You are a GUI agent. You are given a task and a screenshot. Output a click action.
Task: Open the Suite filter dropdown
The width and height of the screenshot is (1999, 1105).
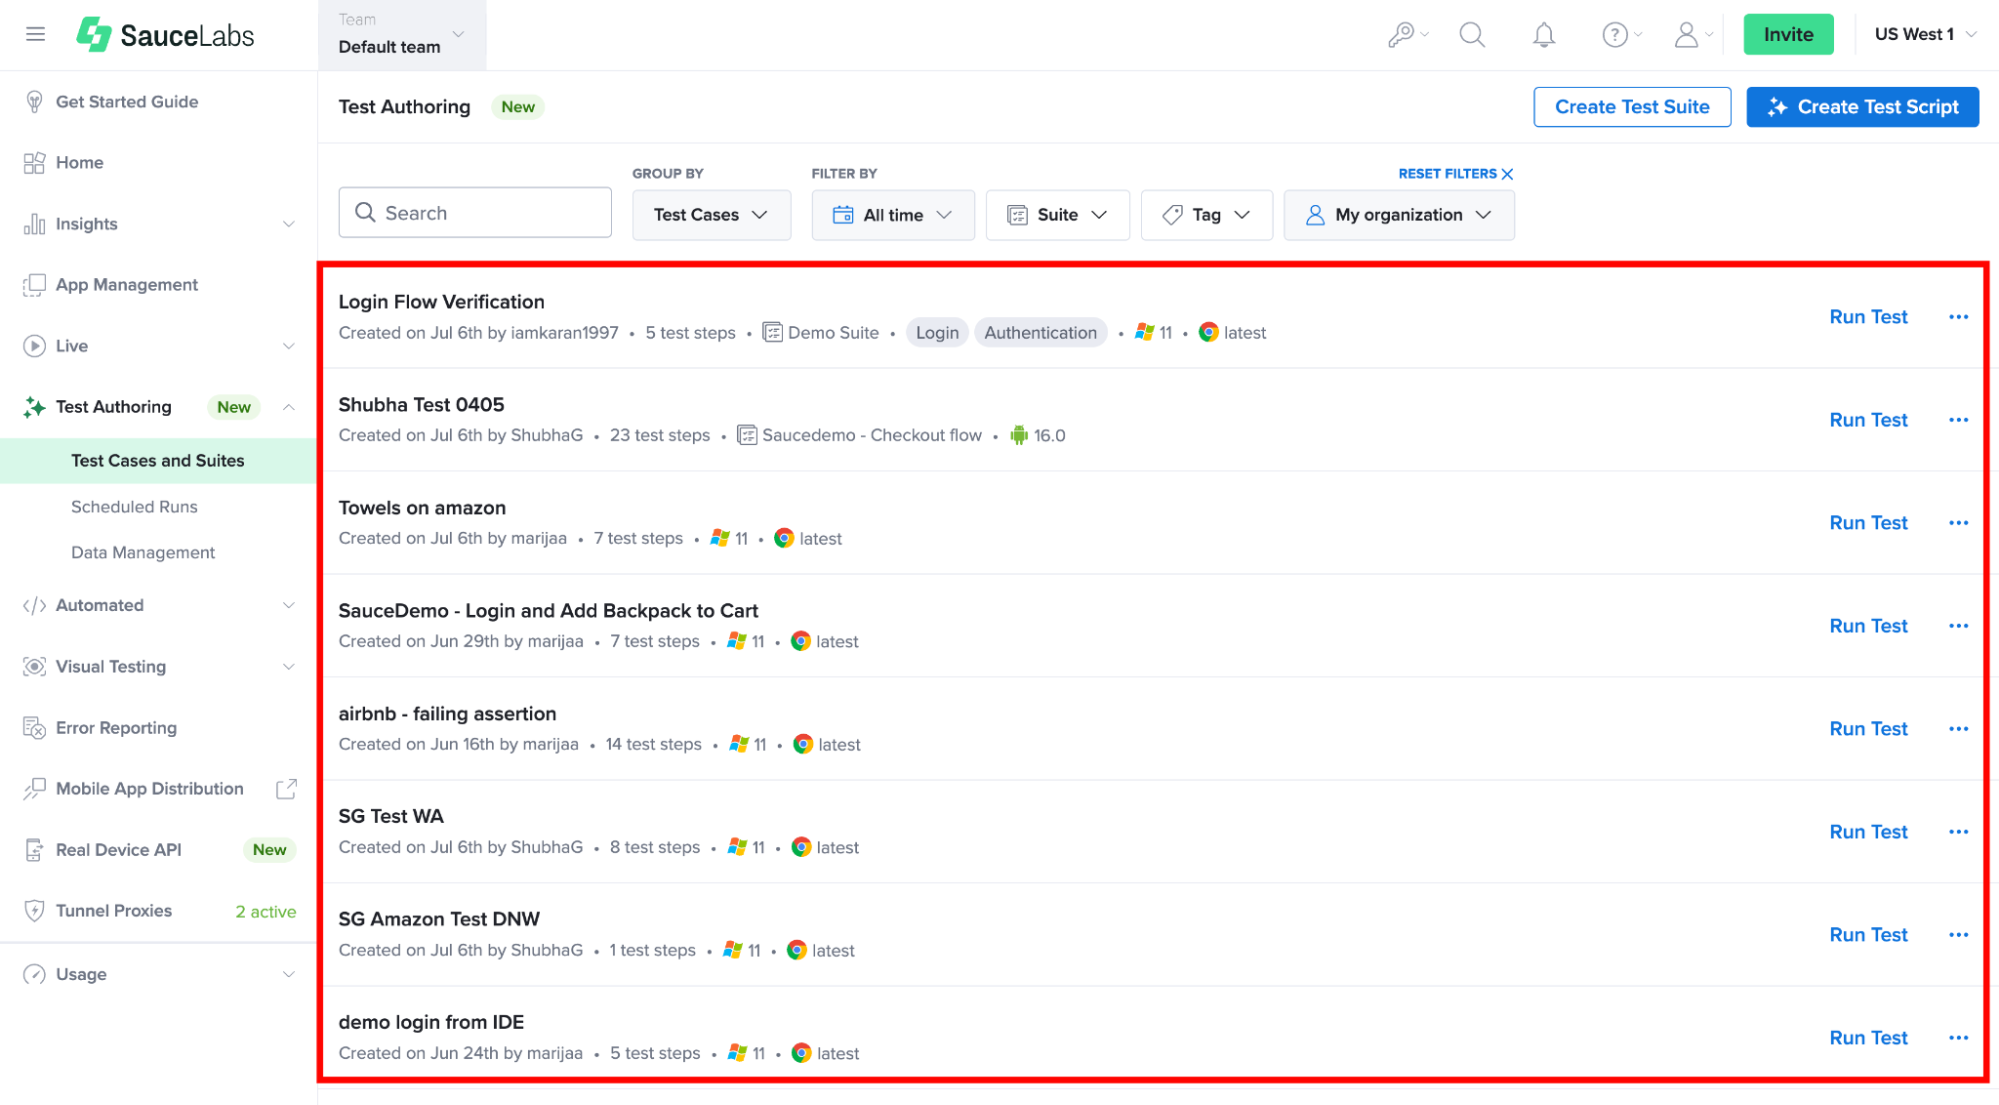1057,215
